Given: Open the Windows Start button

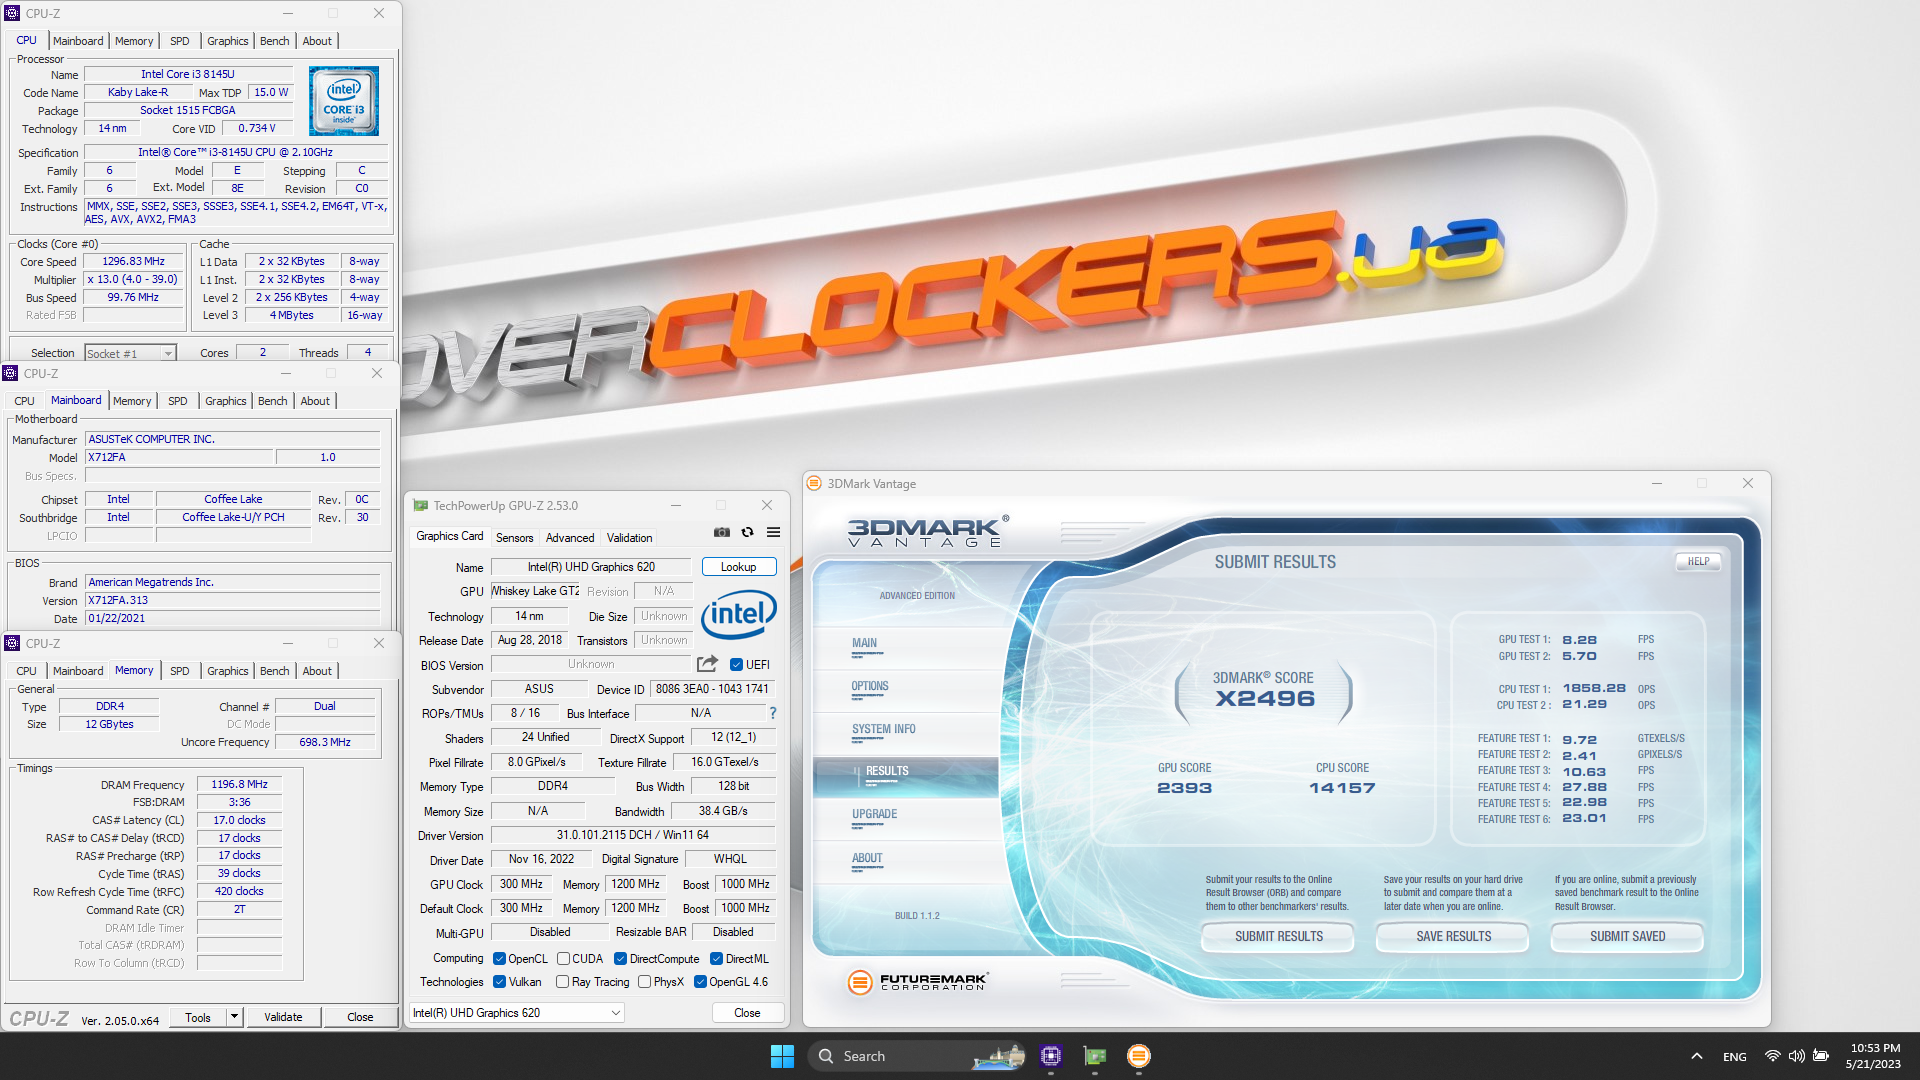Looking at the screenshot, I should pos(782,1056).
